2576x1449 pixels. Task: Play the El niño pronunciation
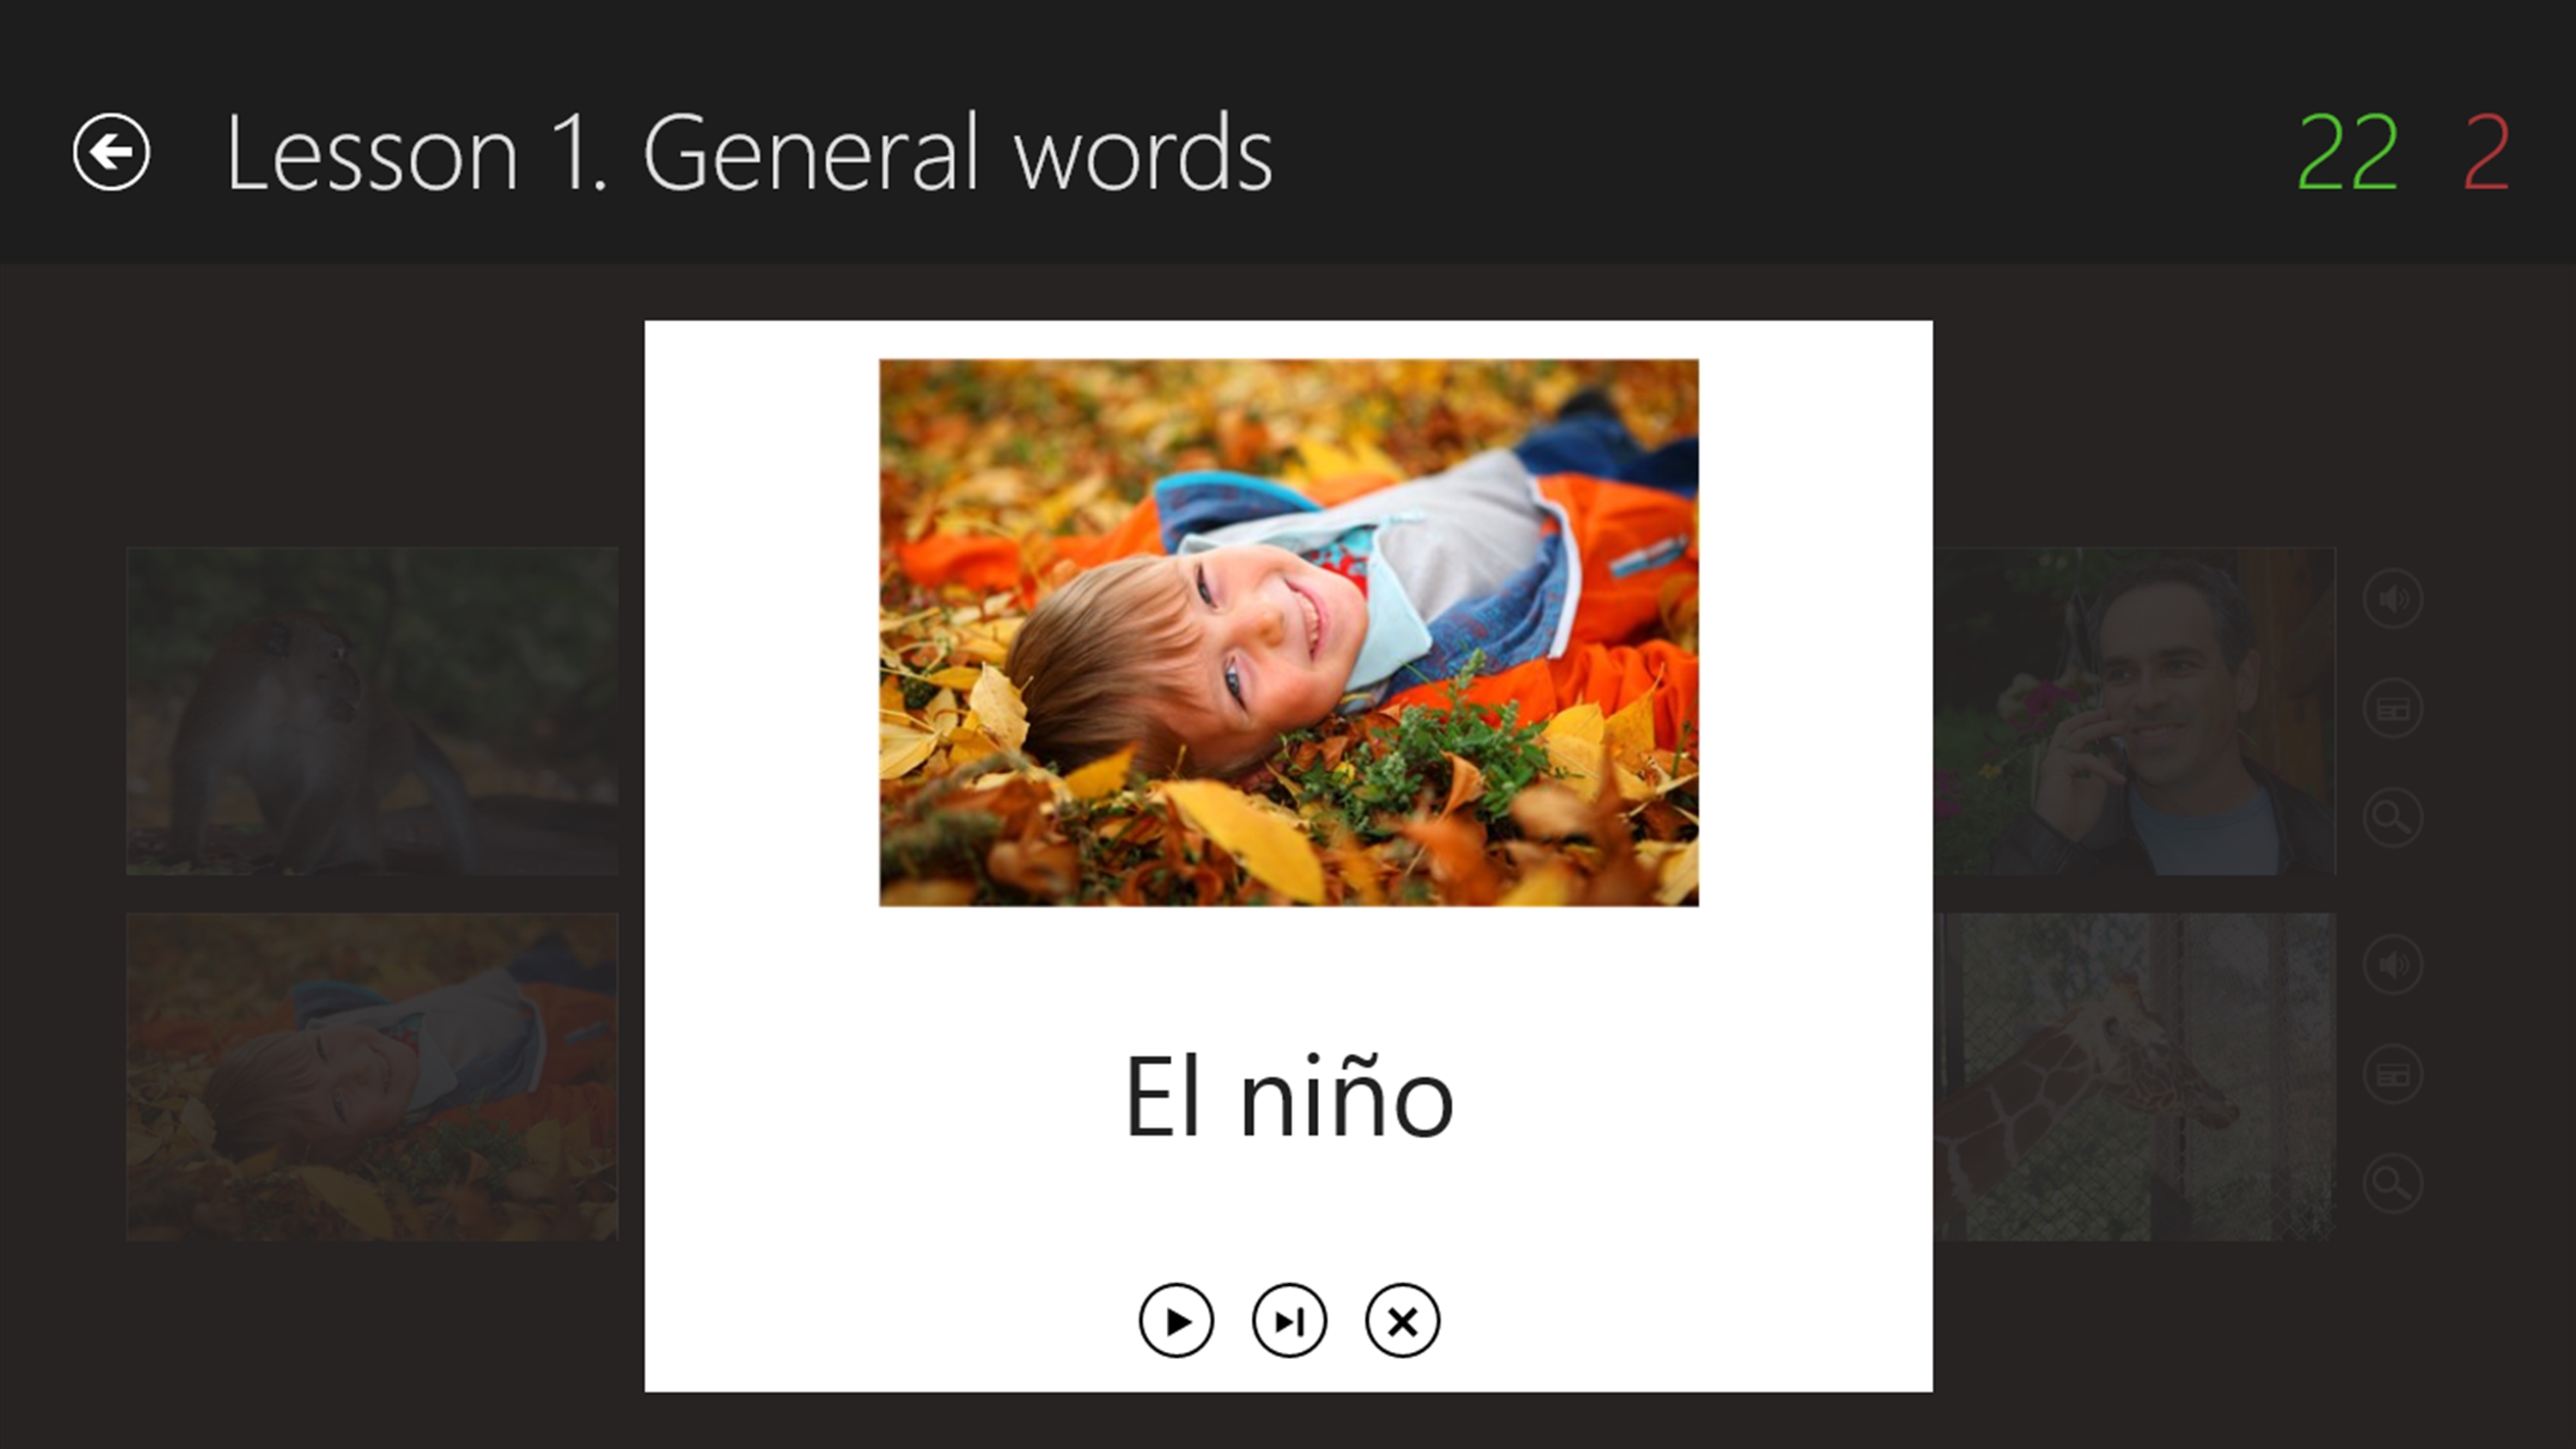coord(1176,1321)
